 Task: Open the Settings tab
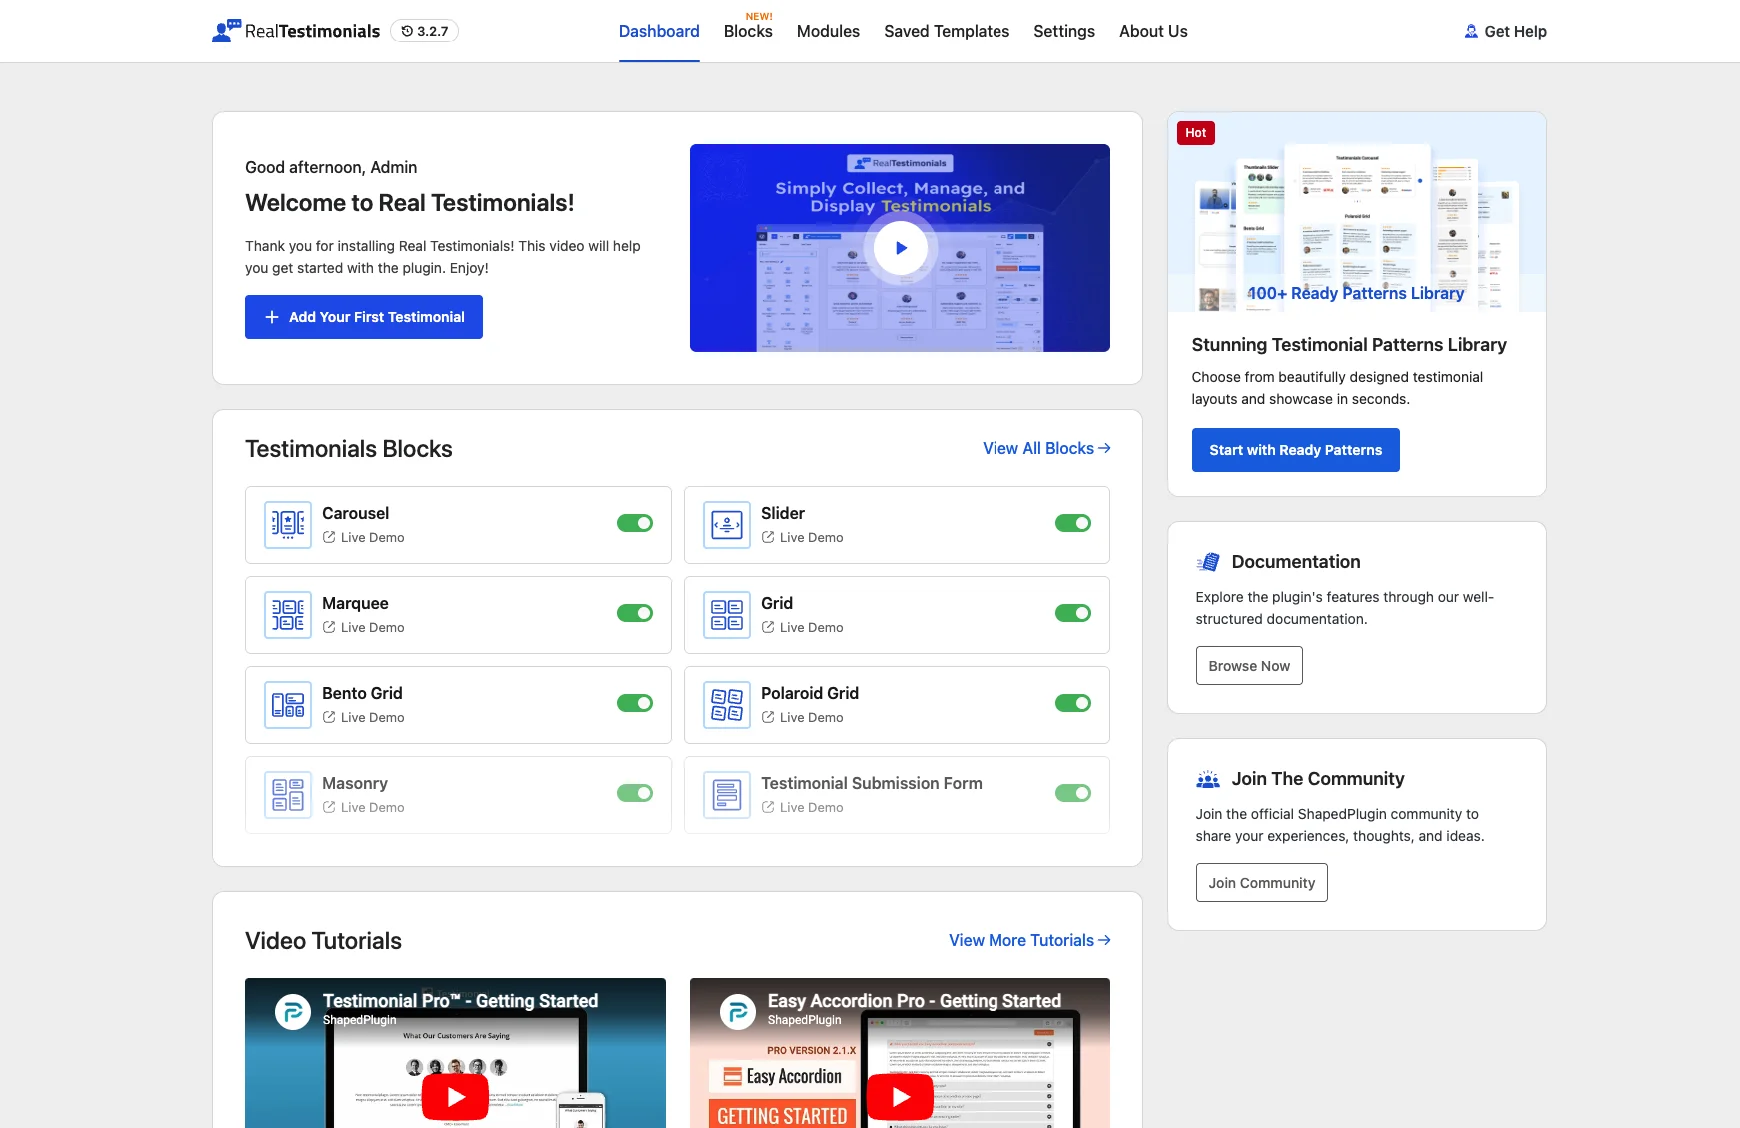pos(1064,31)
